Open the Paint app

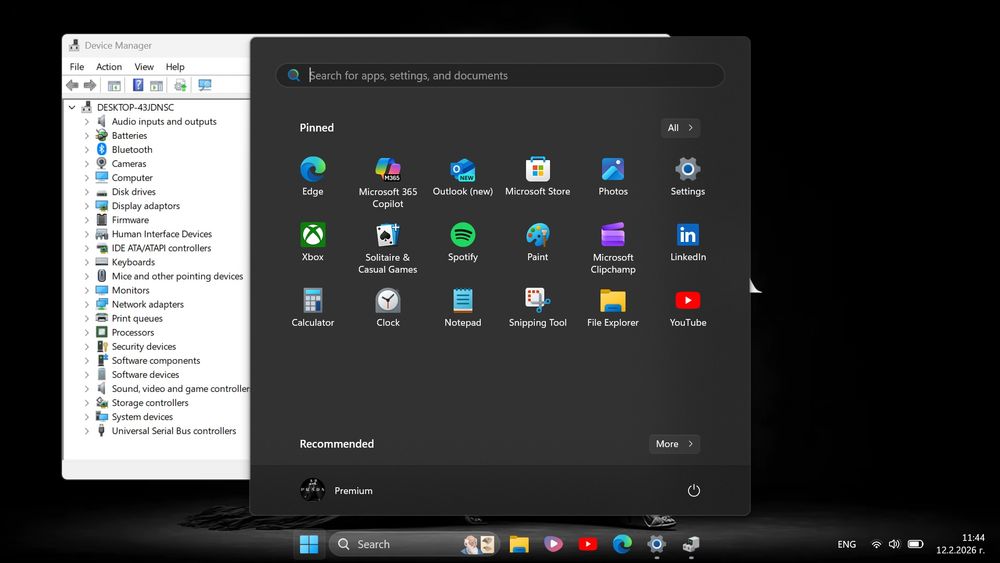[x=538, y=242]
